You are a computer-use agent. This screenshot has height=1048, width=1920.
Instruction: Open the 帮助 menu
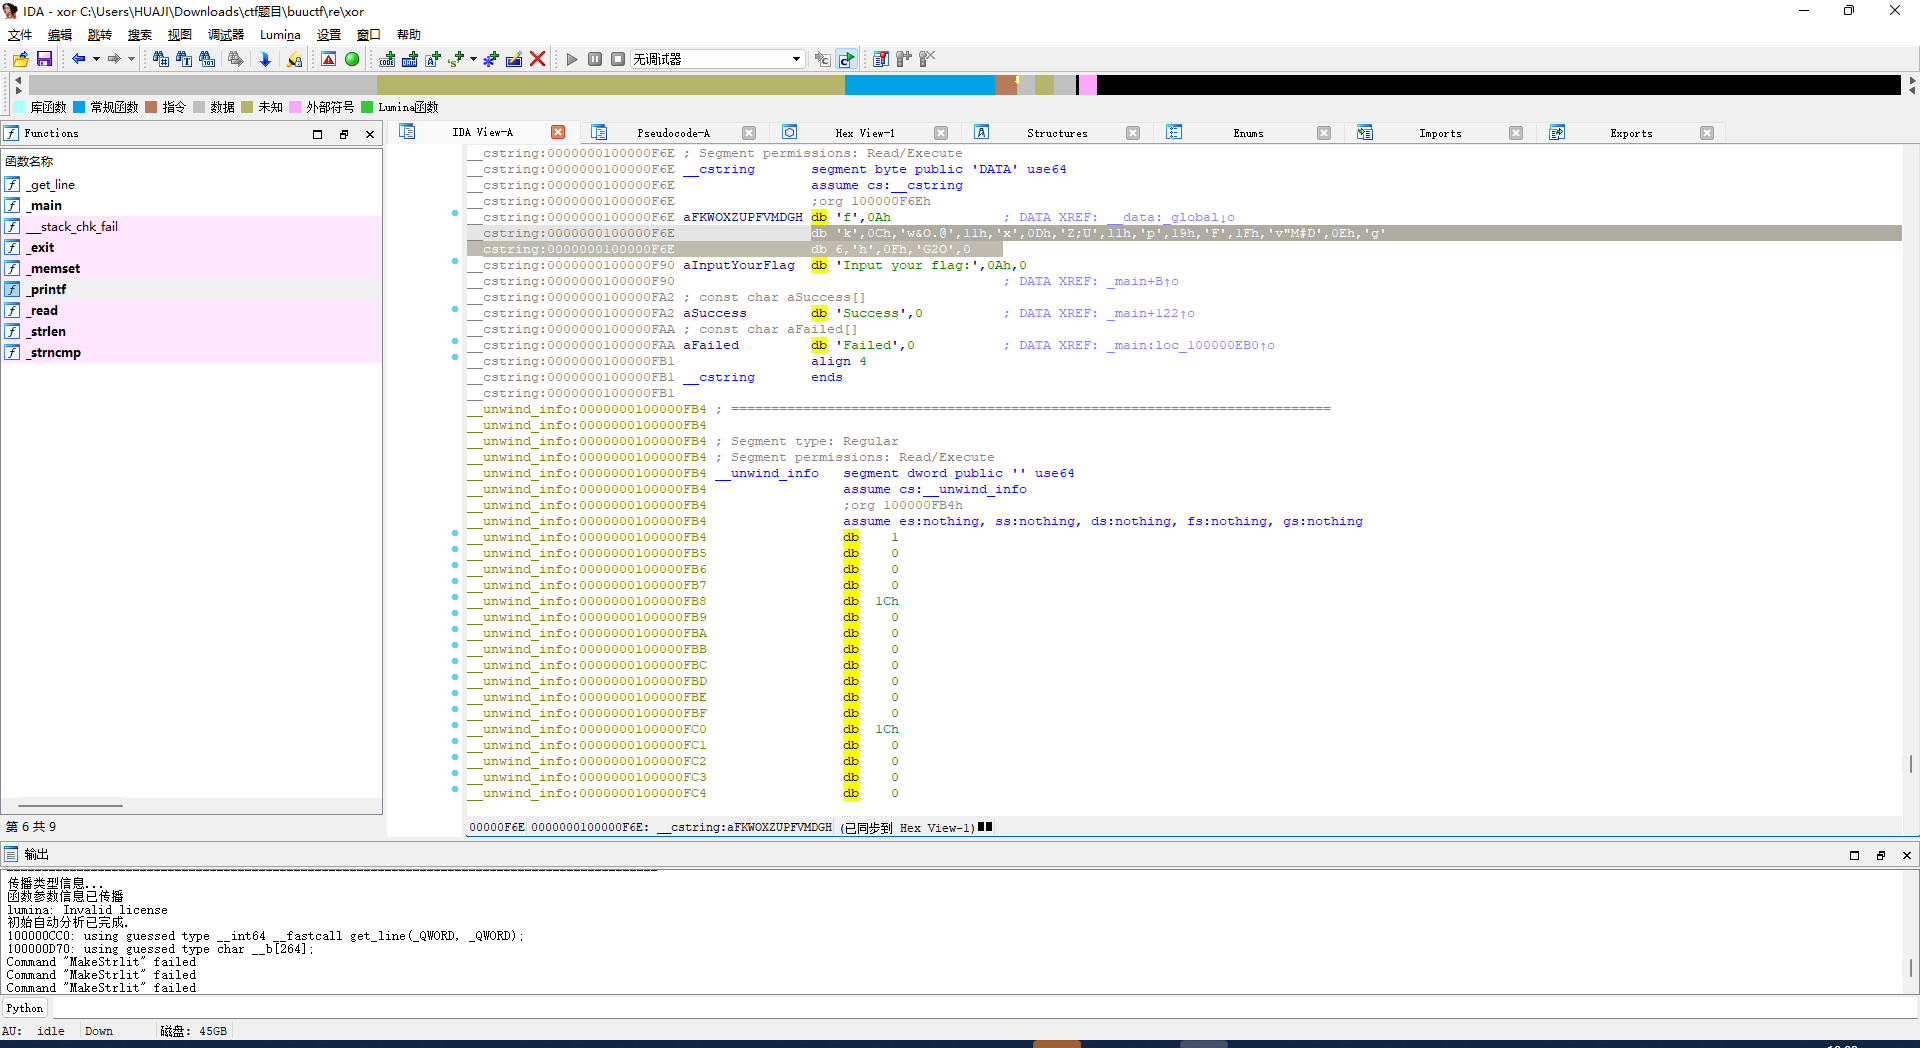(x=409, y=35)
